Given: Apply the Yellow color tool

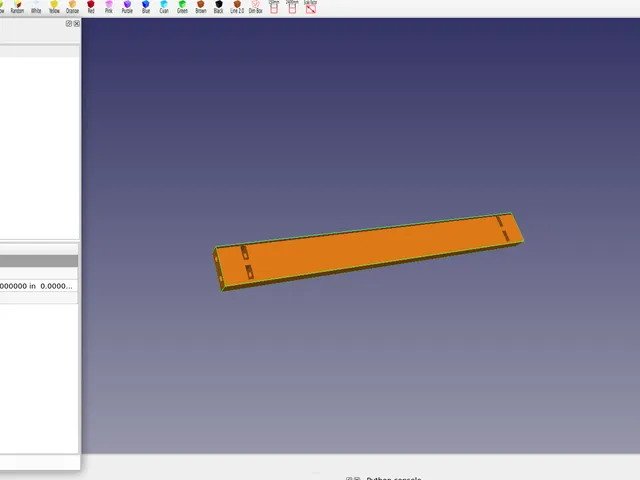Looking at the screenshot, I should (x=54, y=7).
